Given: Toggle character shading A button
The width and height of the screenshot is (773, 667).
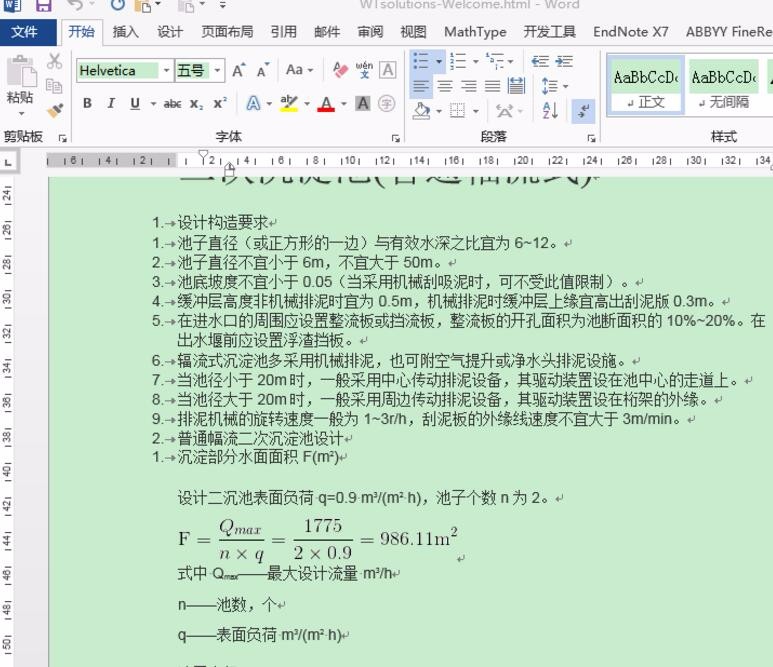Looking at the screenshot, I should [363, 104].
